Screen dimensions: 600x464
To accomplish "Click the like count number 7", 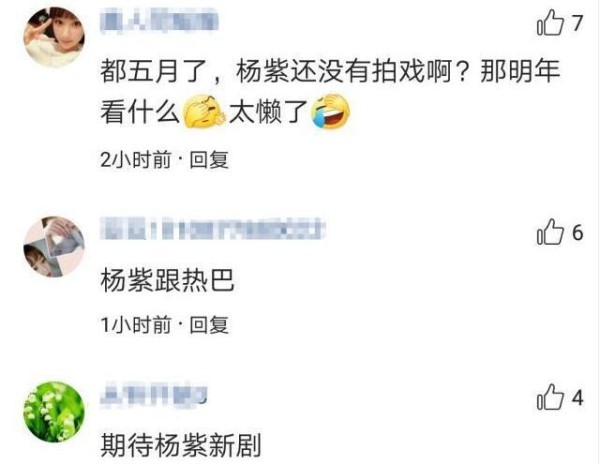I will click(x=577, y=23).
